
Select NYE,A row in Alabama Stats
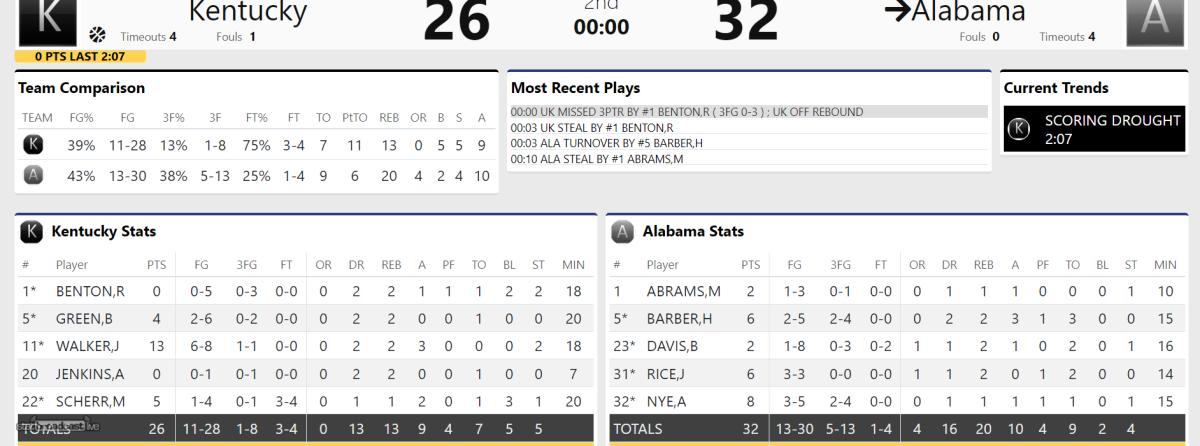(x=896, y=400)
